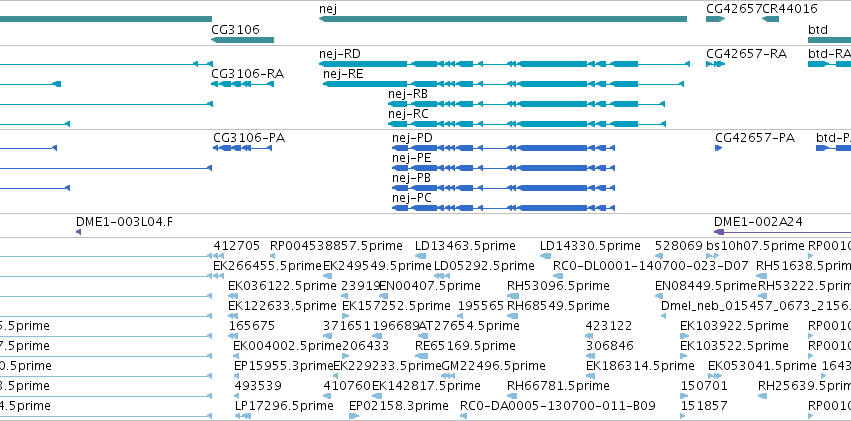
Task: Click the DME1-002A24 feature label
Action: pyautogui.click(x=758, y=221)
